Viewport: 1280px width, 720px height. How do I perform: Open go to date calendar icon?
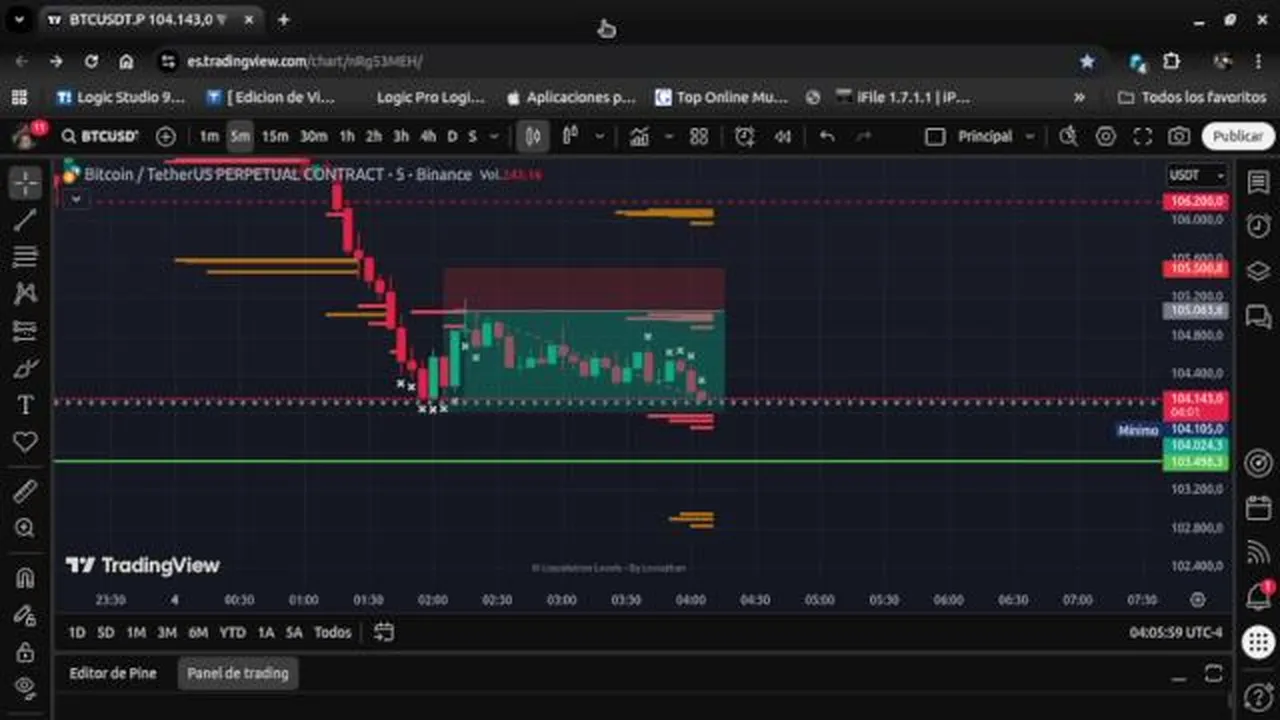384,632
